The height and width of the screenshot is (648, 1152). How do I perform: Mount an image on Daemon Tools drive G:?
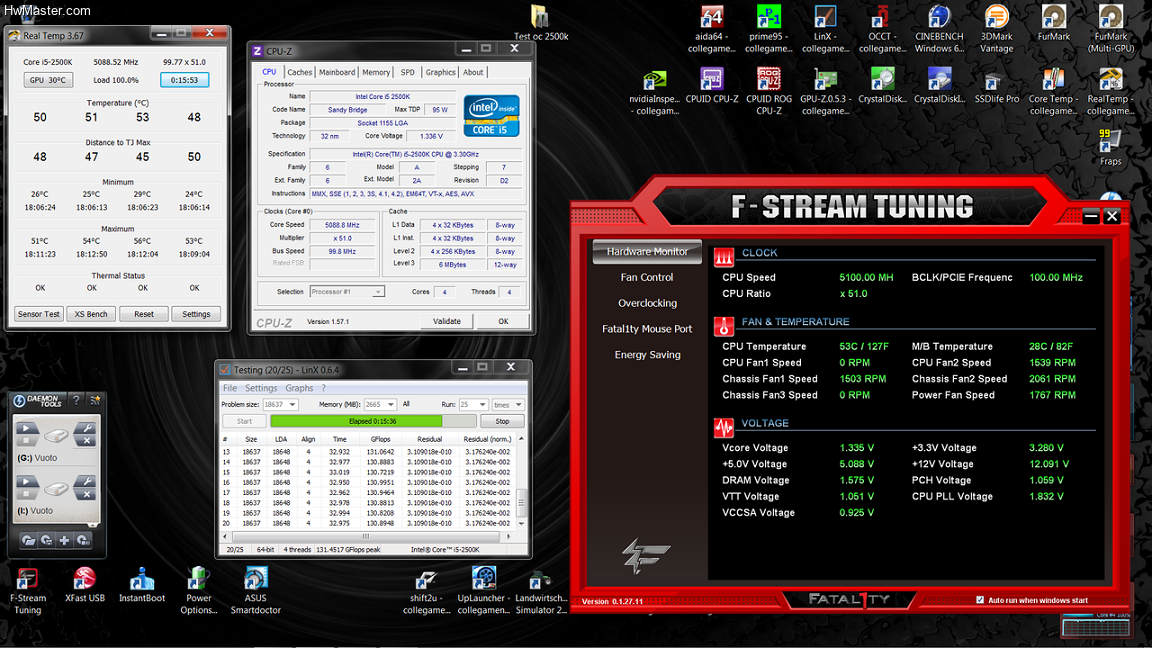[26, 428]
